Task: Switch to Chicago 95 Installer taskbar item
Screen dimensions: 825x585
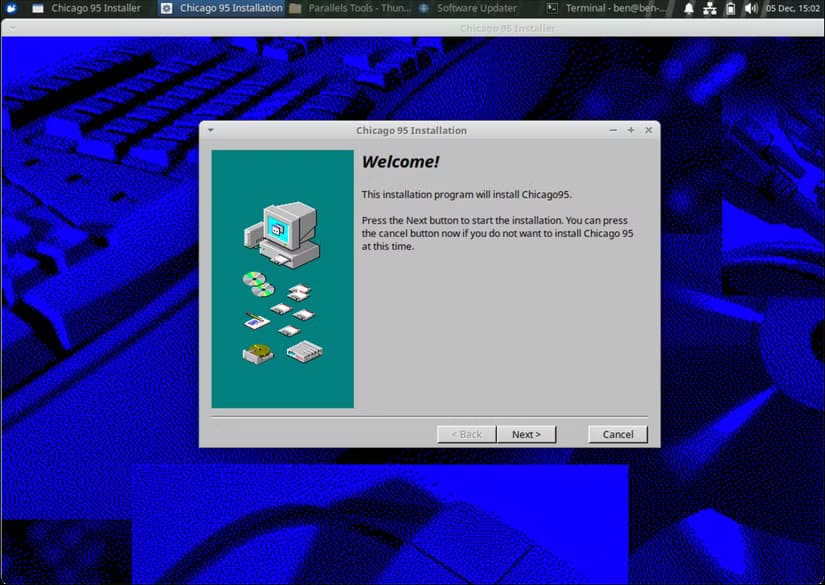Action: [x=87, y=8]
